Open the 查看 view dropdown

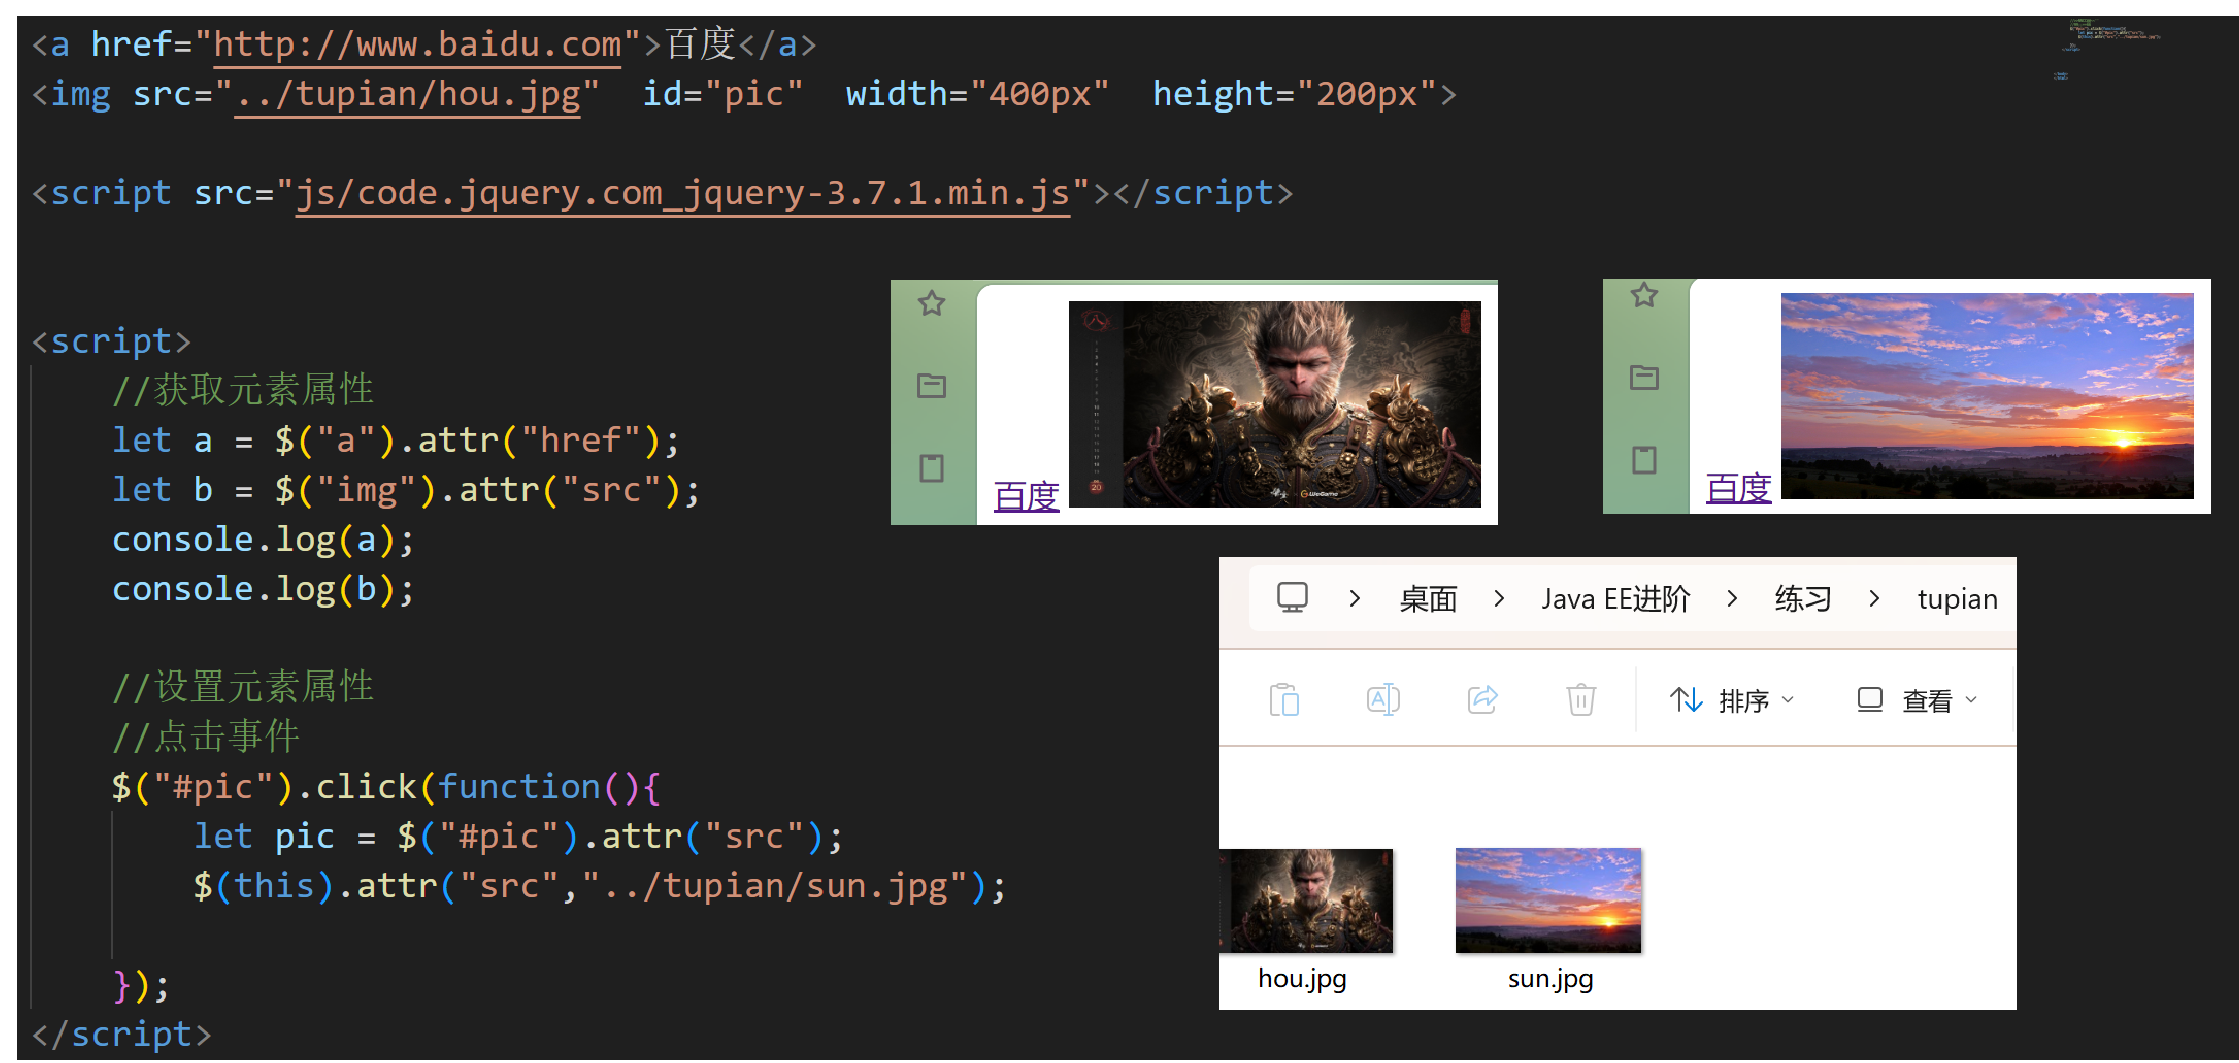pos(1917,700)
